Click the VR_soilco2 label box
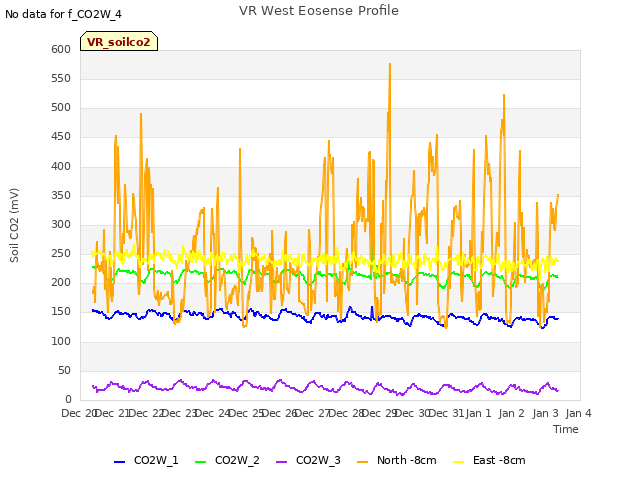640x480 pixels. pos(119,41)
